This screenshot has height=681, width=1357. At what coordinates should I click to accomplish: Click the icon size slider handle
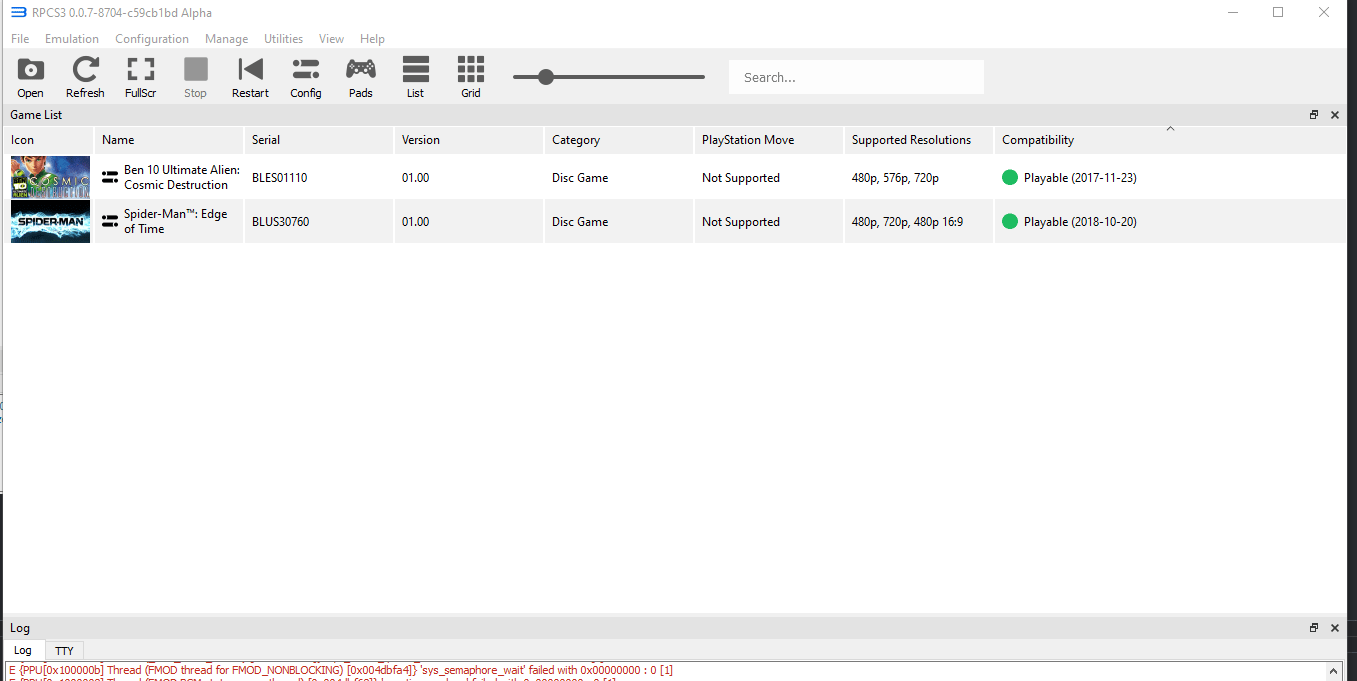click(x=546, y=77)
